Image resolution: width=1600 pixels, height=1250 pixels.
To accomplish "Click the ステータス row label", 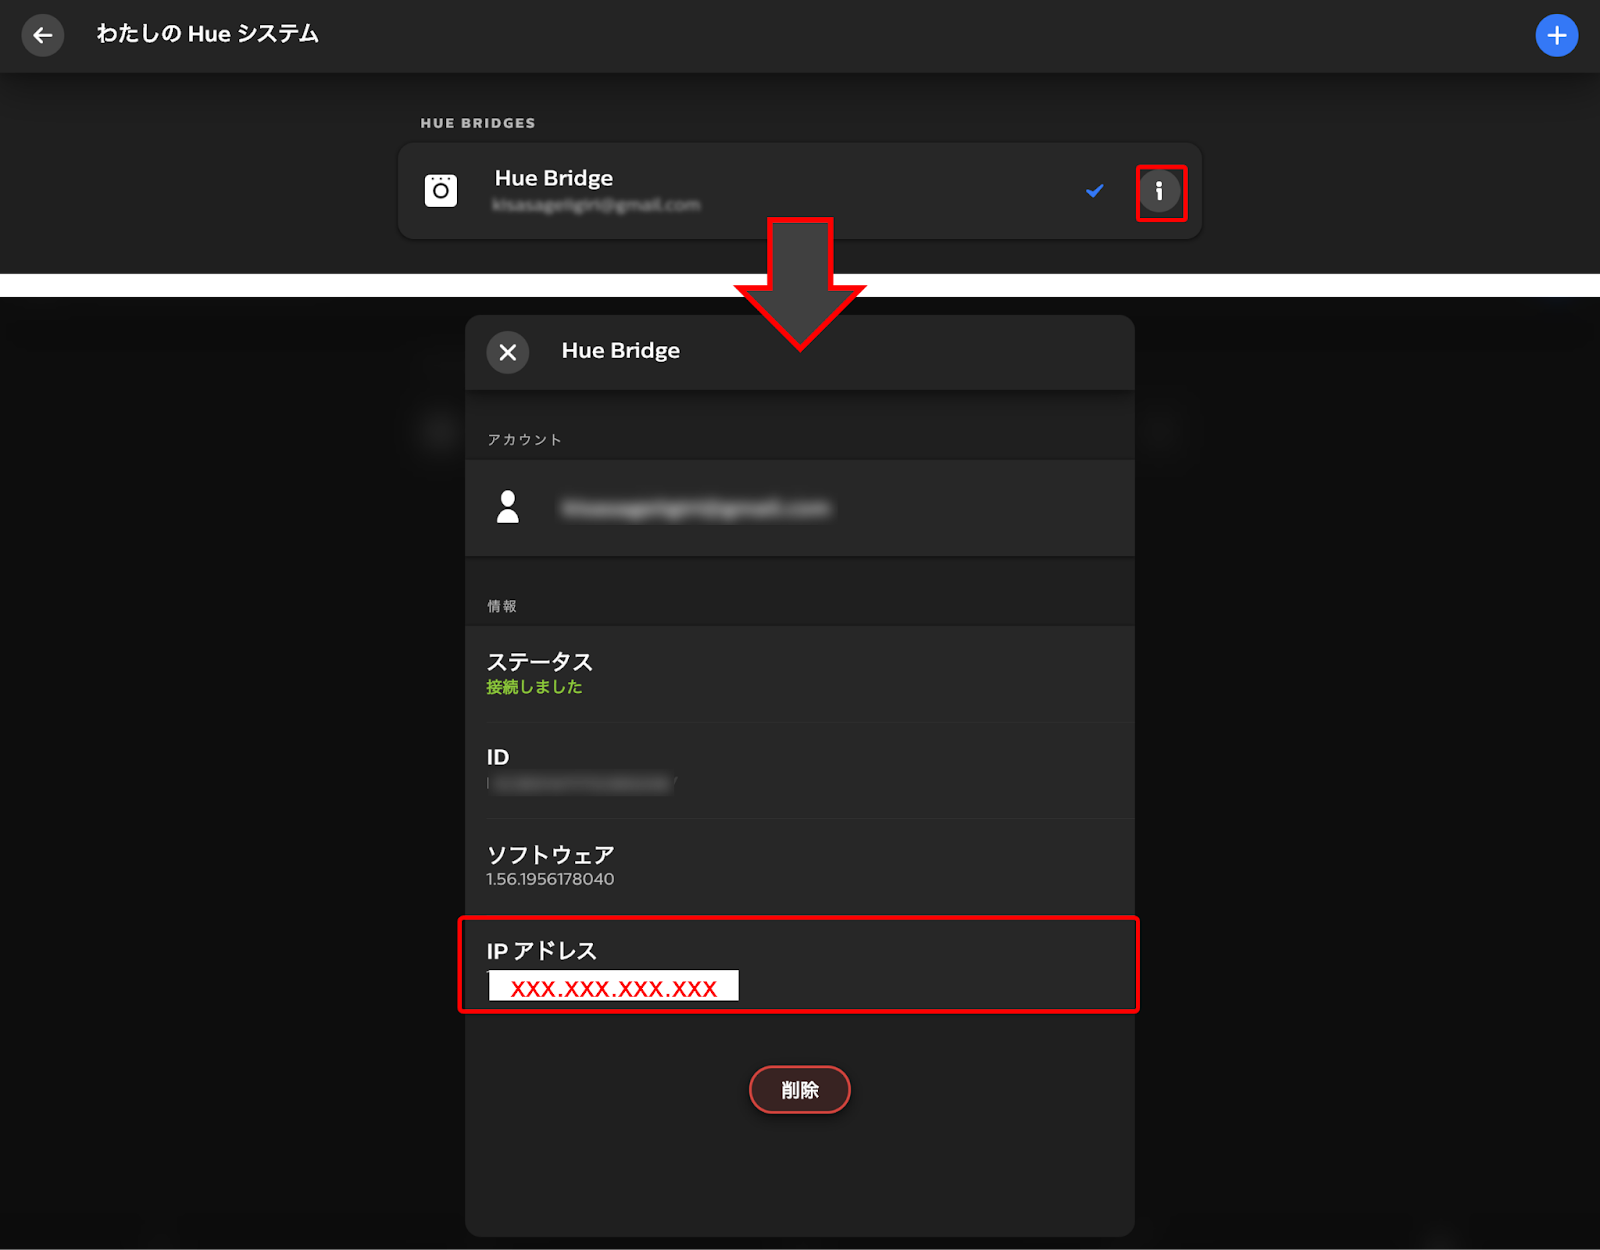I will (x=540, y=662).
